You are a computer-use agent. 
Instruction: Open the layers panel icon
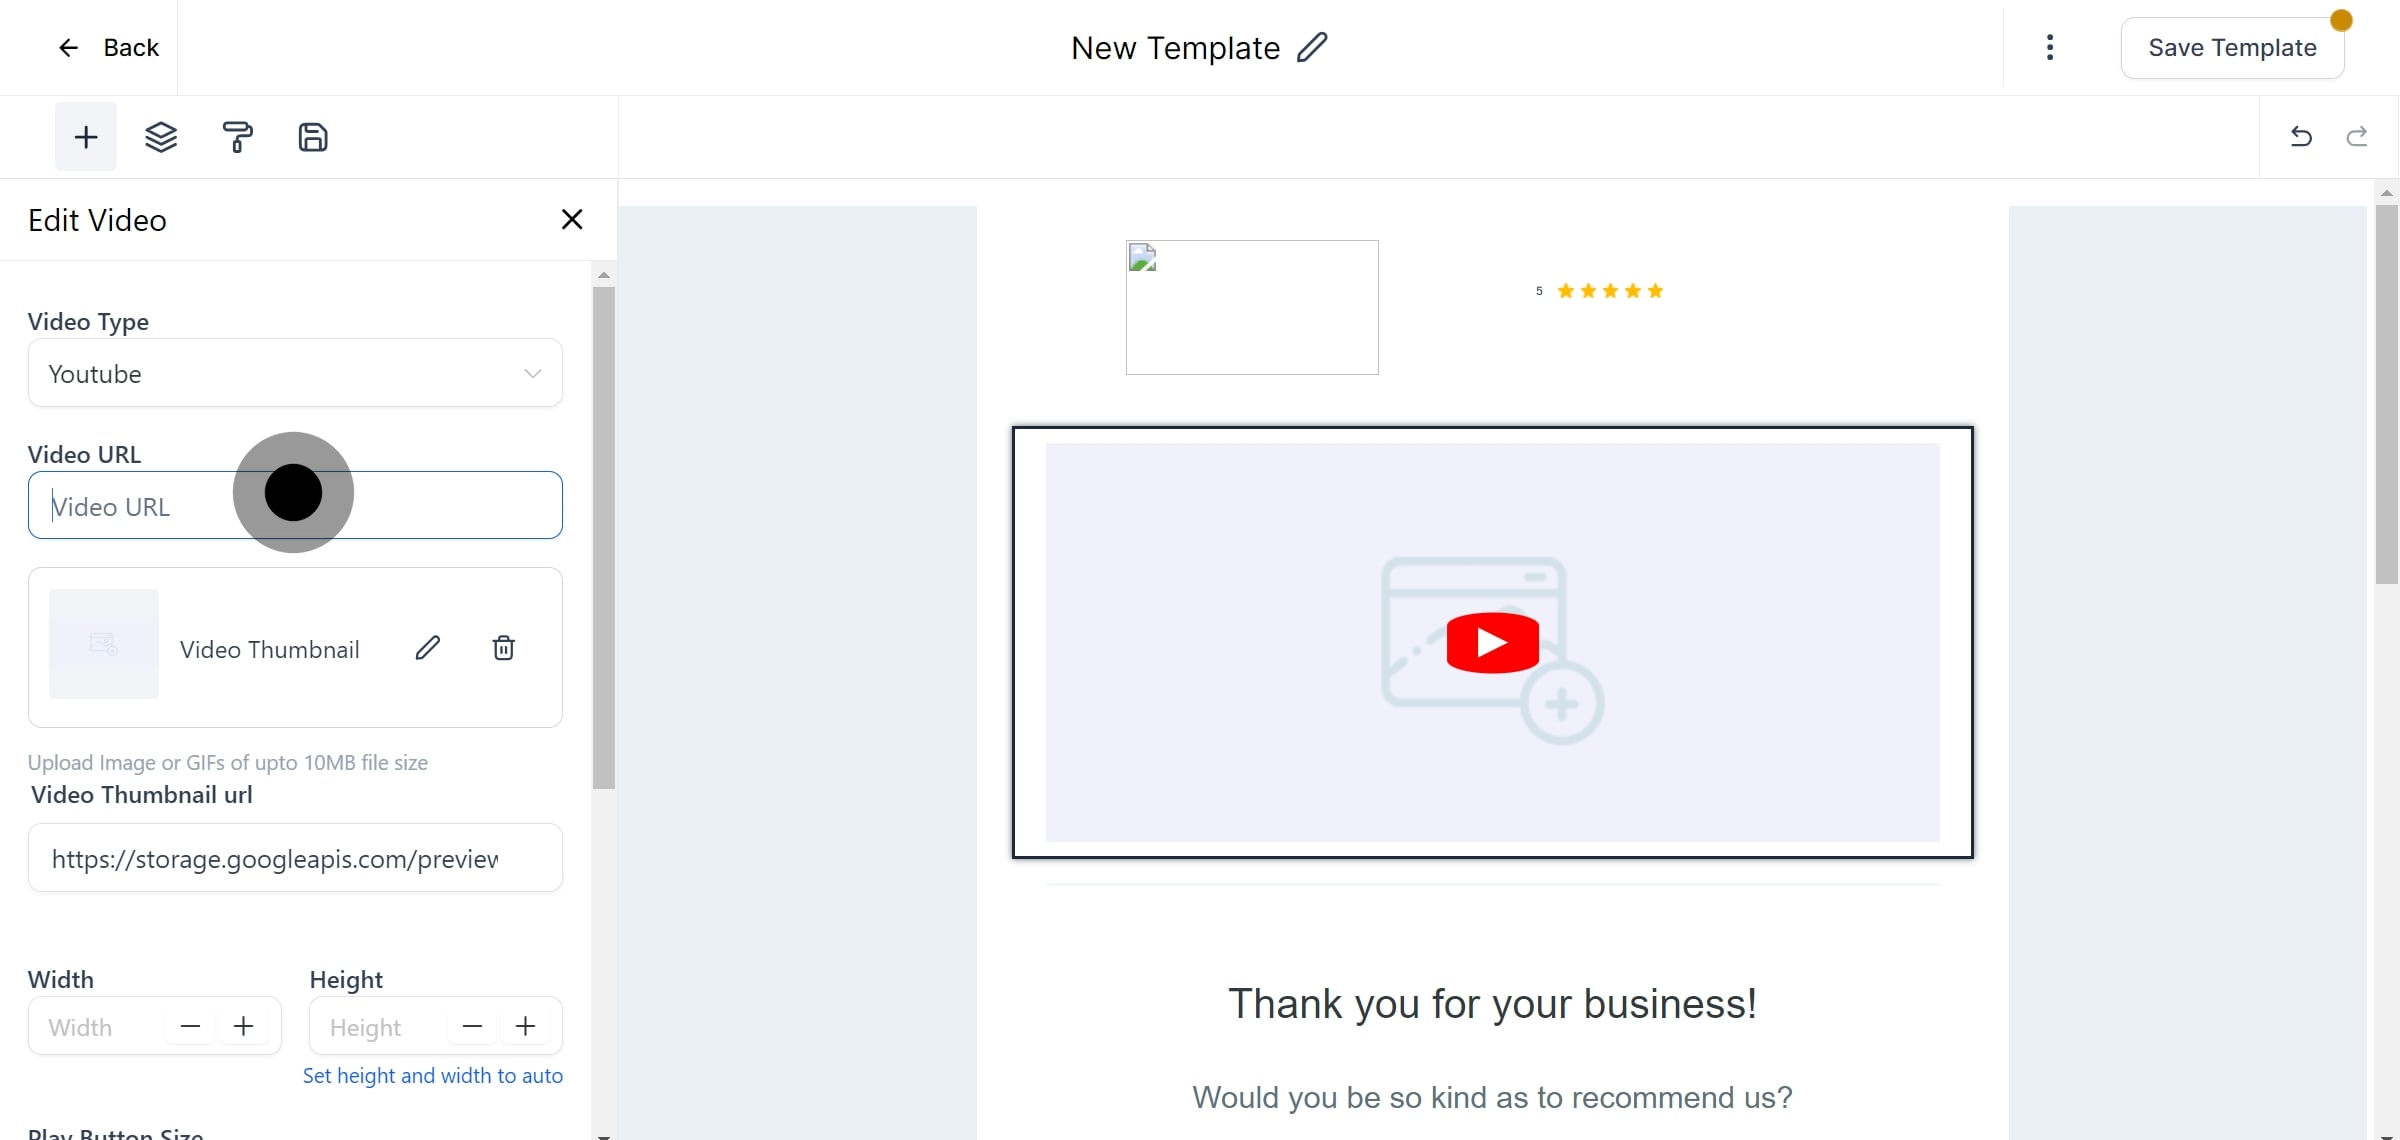[162, 137]
